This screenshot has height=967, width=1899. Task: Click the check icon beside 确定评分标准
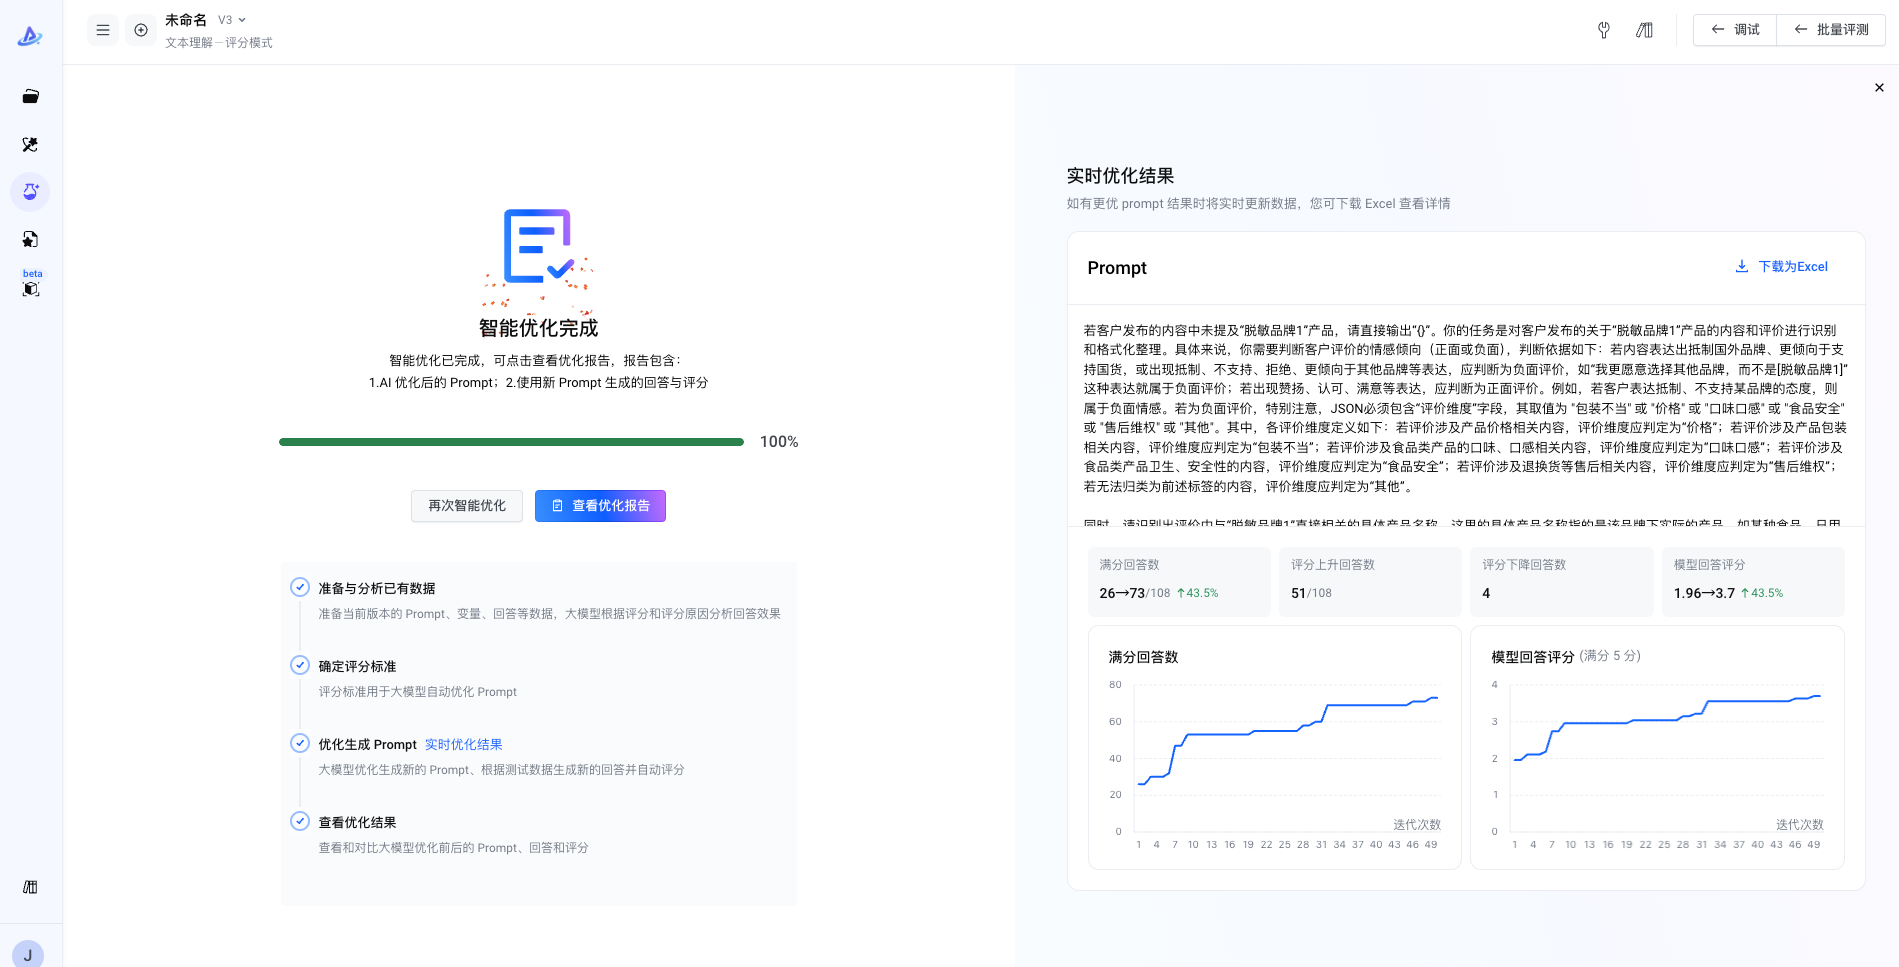pyautogui.click(x=300, y=665)
